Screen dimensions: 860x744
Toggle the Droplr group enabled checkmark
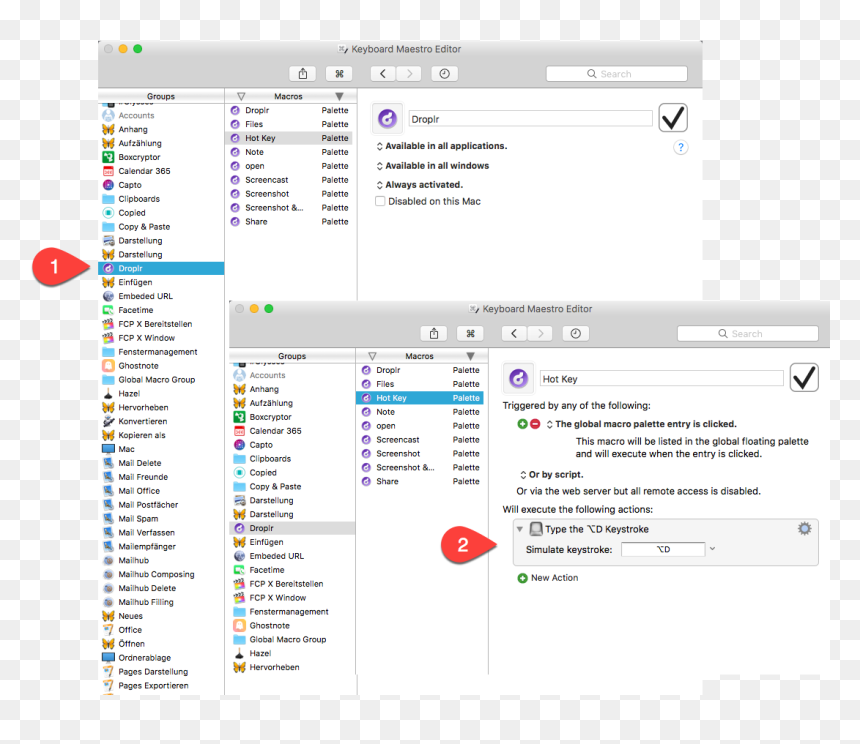coord(673,117)
